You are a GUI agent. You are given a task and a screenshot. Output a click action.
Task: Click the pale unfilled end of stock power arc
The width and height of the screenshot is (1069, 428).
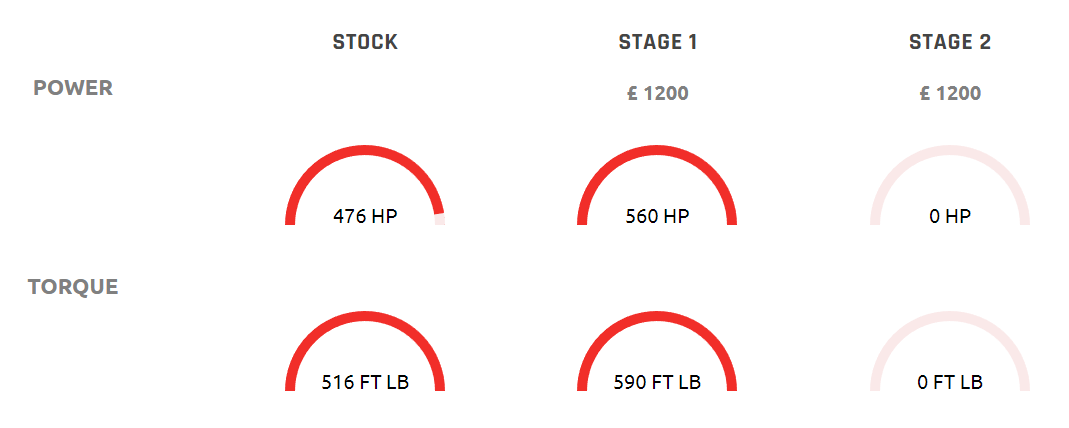coord(440,219)
